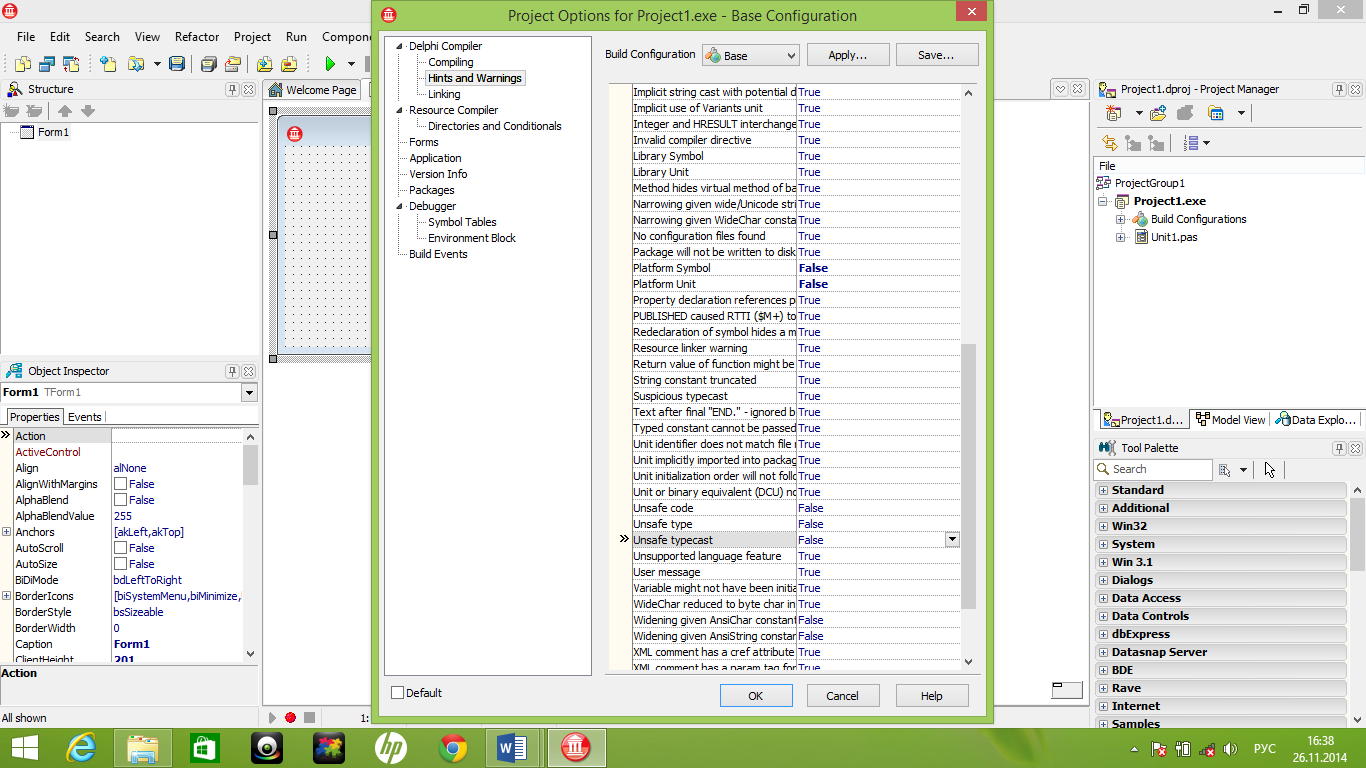Screen dimensions: 1366x768
Task: Open Google Chrome from taskbar
Action: click(453, 747)
